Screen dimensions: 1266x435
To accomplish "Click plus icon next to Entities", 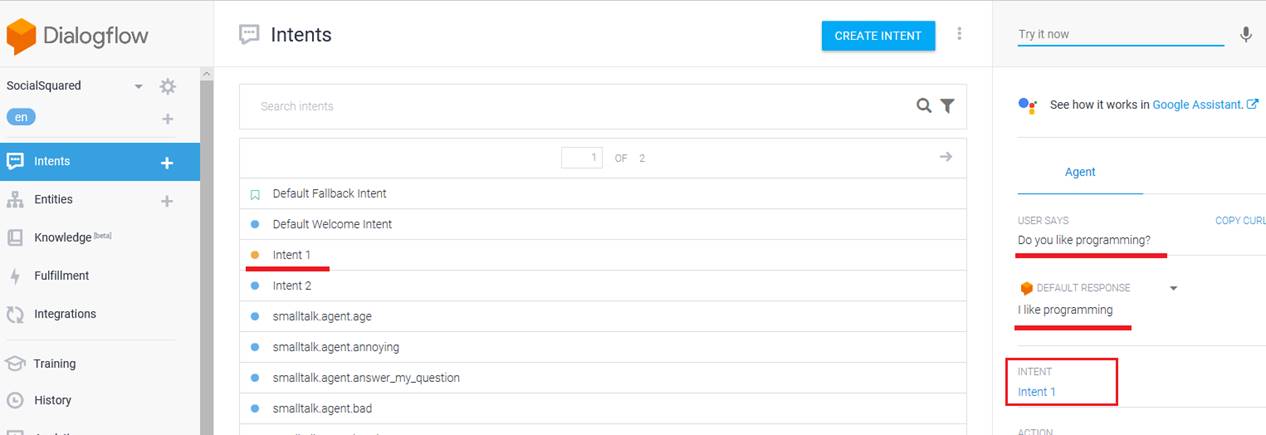I will (x=167, y=201).
